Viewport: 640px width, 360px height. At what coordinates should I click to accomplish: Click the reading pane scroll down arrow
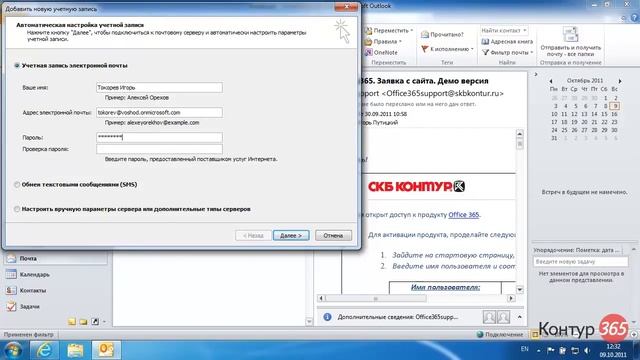coord(520,289)
